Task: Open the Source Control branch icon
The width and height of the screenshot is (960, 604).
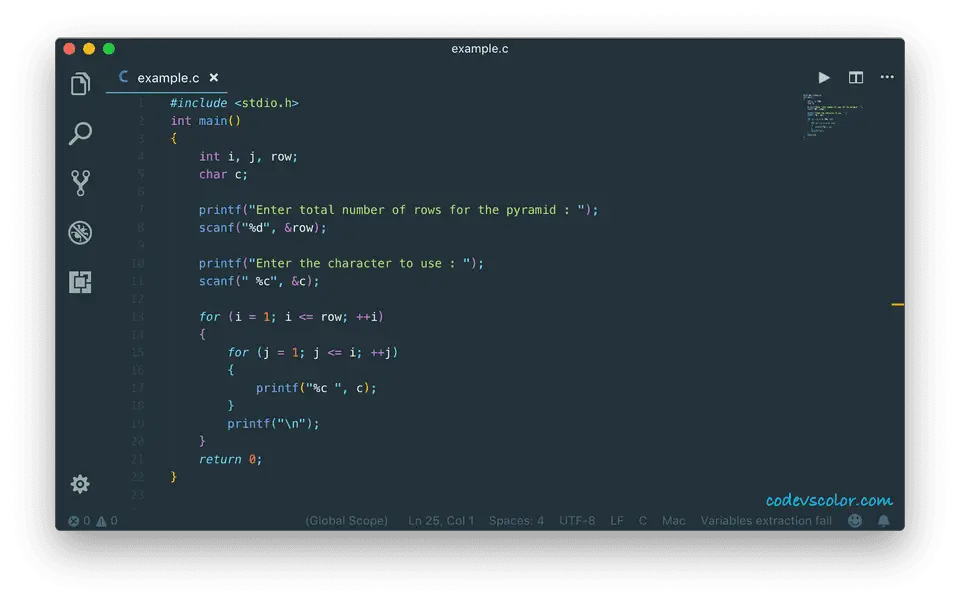Action: click(x=81, y=183)
